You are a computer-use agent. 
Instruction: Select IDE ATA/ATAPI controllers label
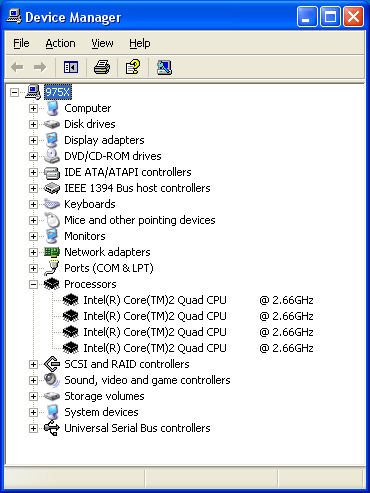point(128,172)
